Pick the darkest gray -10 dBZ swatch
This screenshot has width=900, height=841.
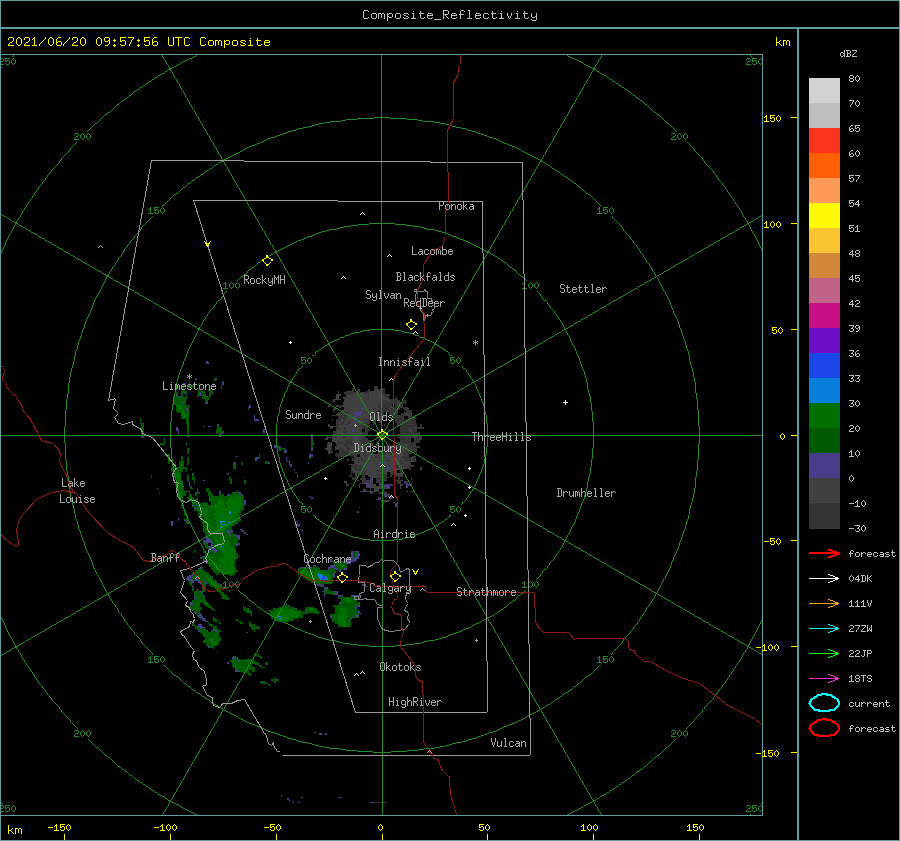824,516
